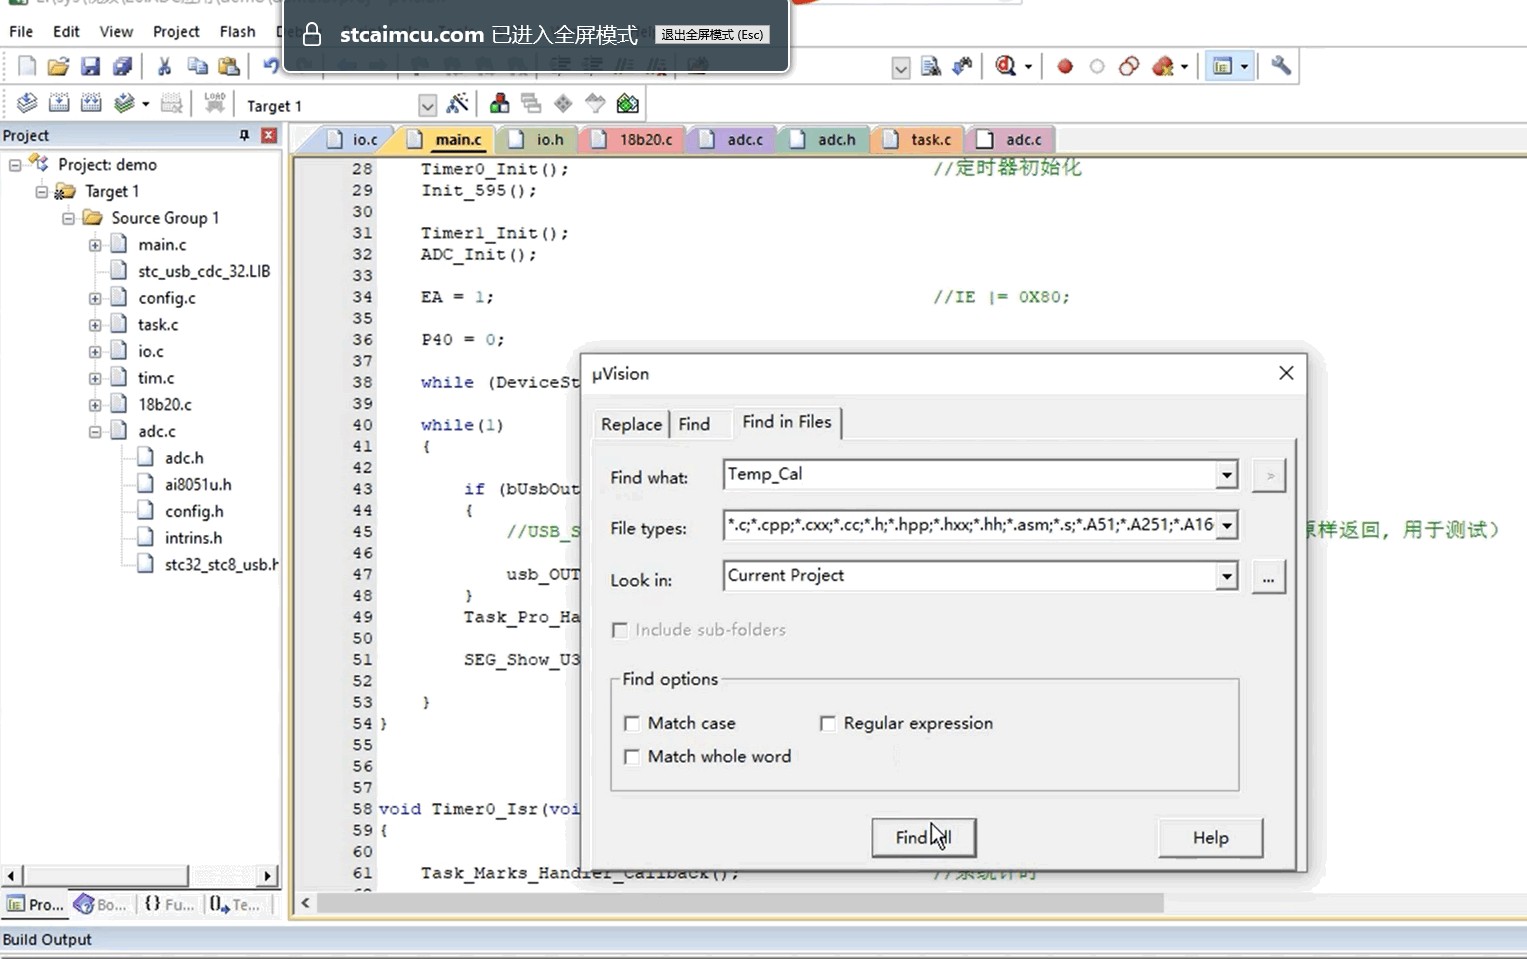Click the Find what input field
This screenshot has height=959, width=1527.
coord(969,475)
